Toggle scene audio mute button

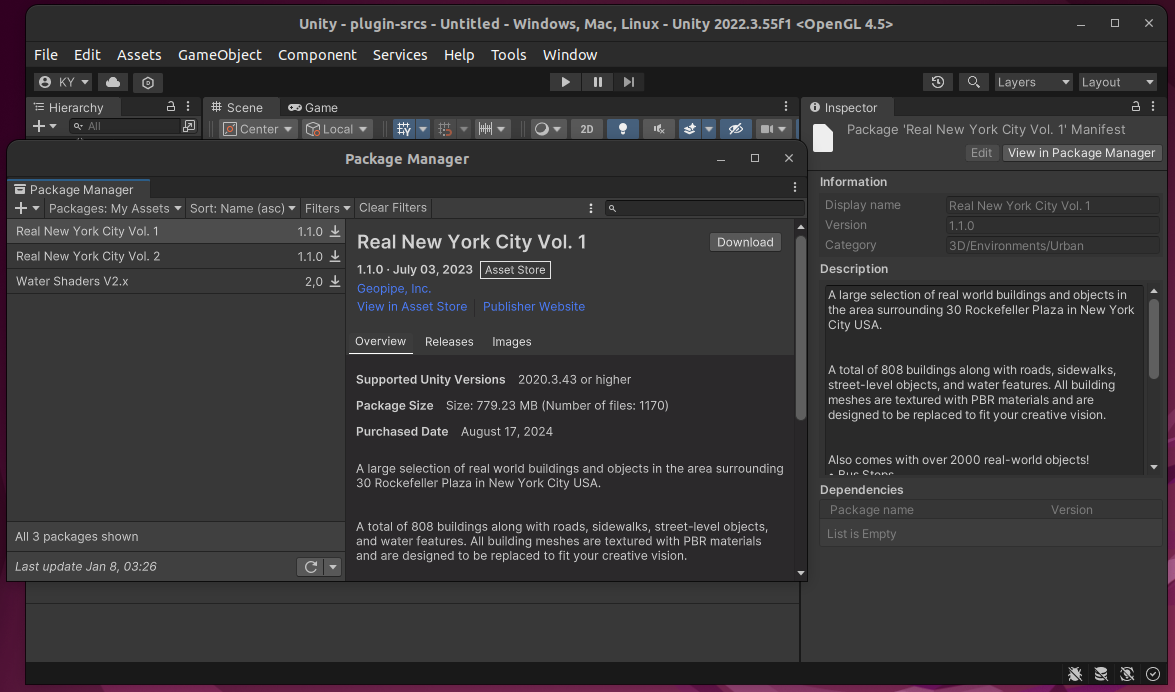[659, 129]
